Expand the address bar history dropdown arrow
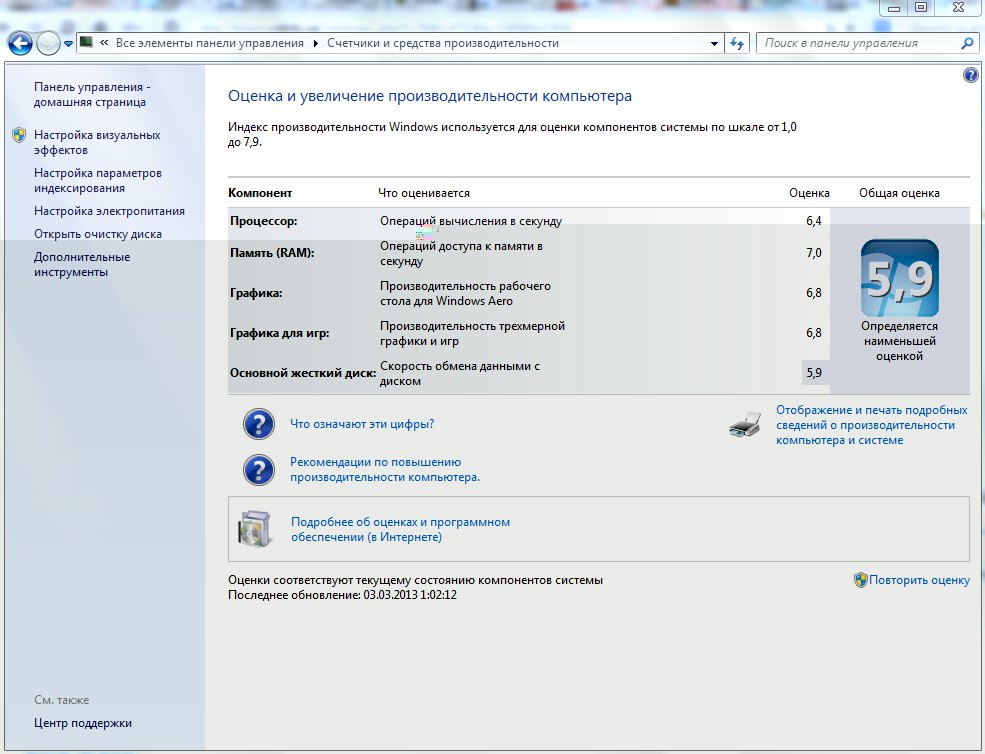Image resolution: width=985 pixels, height=754 pixels. (714, 43)
